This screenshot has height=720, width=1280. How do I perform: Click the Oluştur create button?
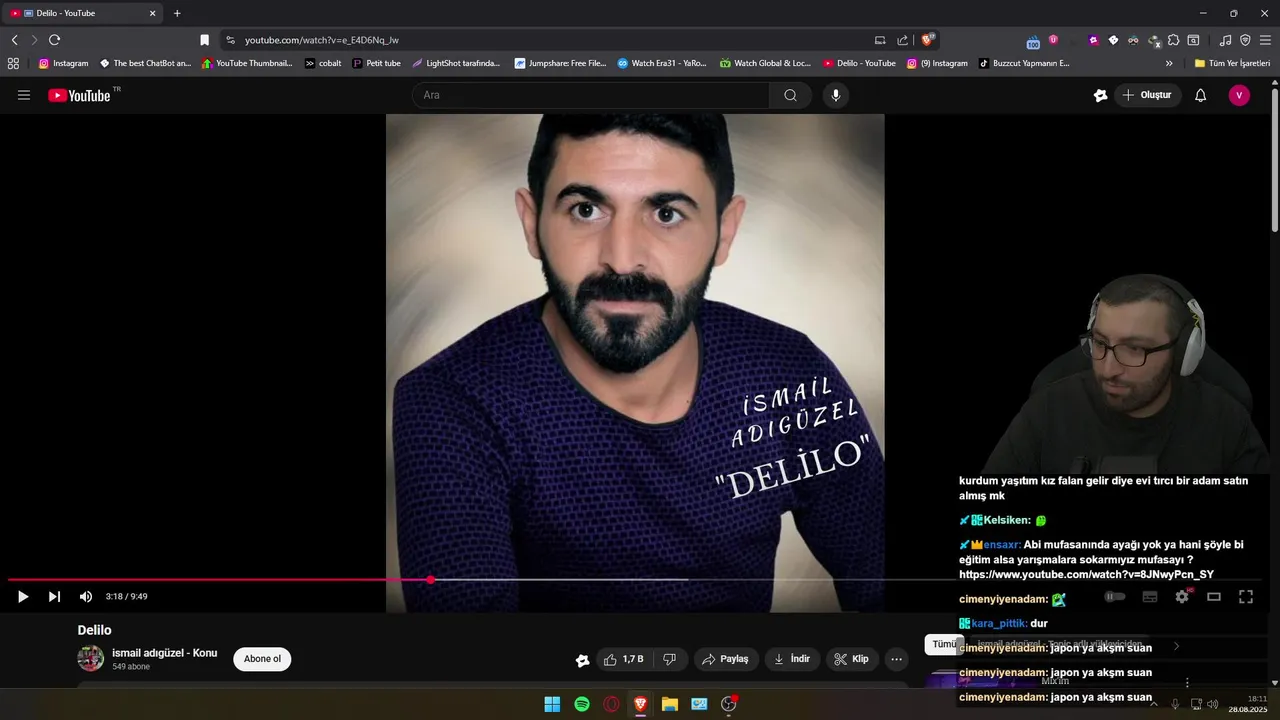(1147, 95)
